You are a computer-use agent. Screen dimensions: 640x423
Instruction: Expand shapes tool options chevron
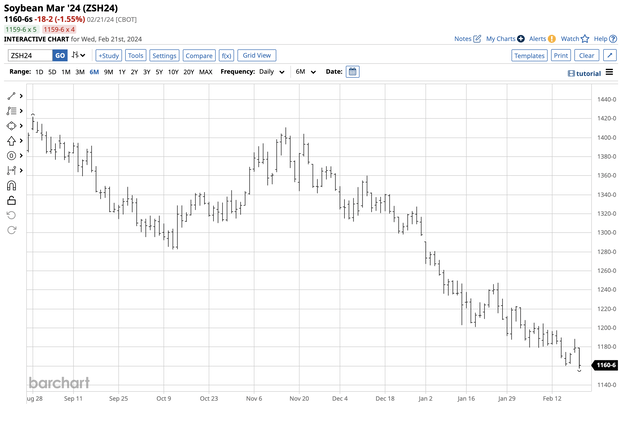(21, 126)
